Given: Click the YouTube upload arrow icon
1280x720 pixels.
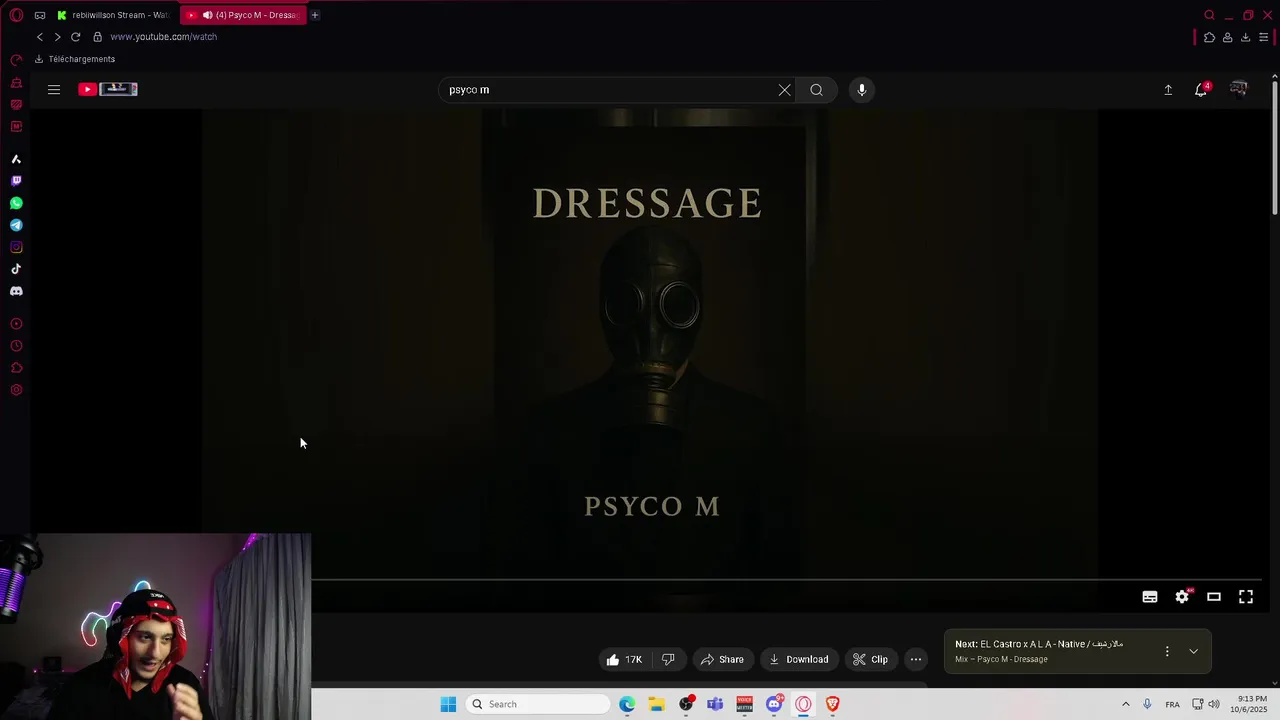Looking at the screenshot, I should (x=1168, y=90).
